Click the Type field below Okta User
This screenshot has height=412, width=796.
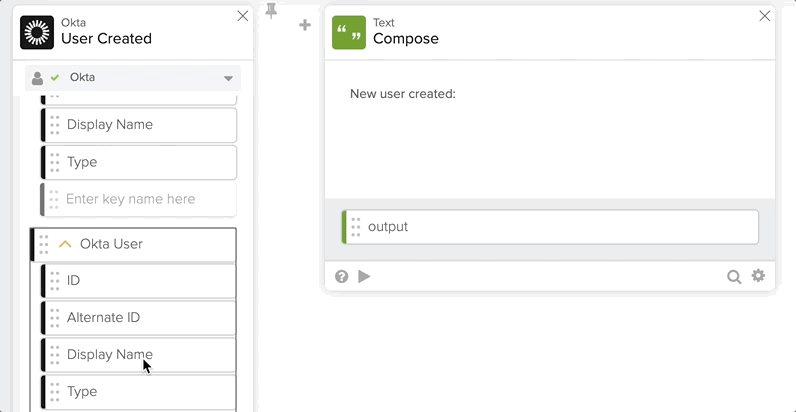click(140, 391)
